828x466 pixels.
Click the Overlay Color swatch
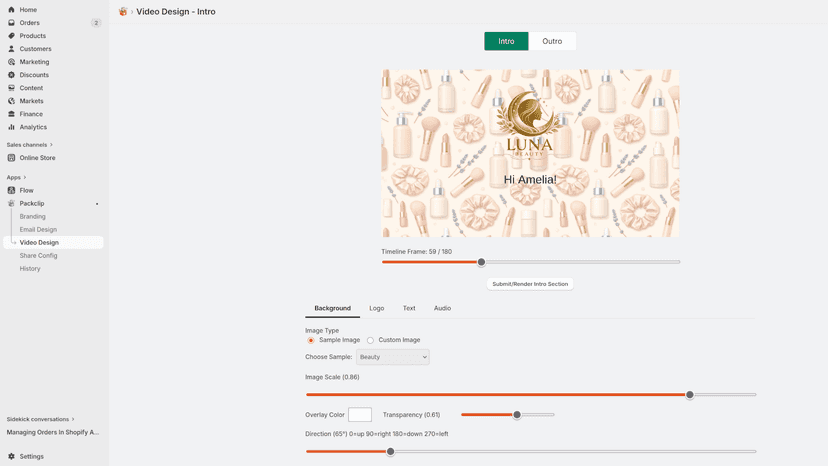coord(360,415)
